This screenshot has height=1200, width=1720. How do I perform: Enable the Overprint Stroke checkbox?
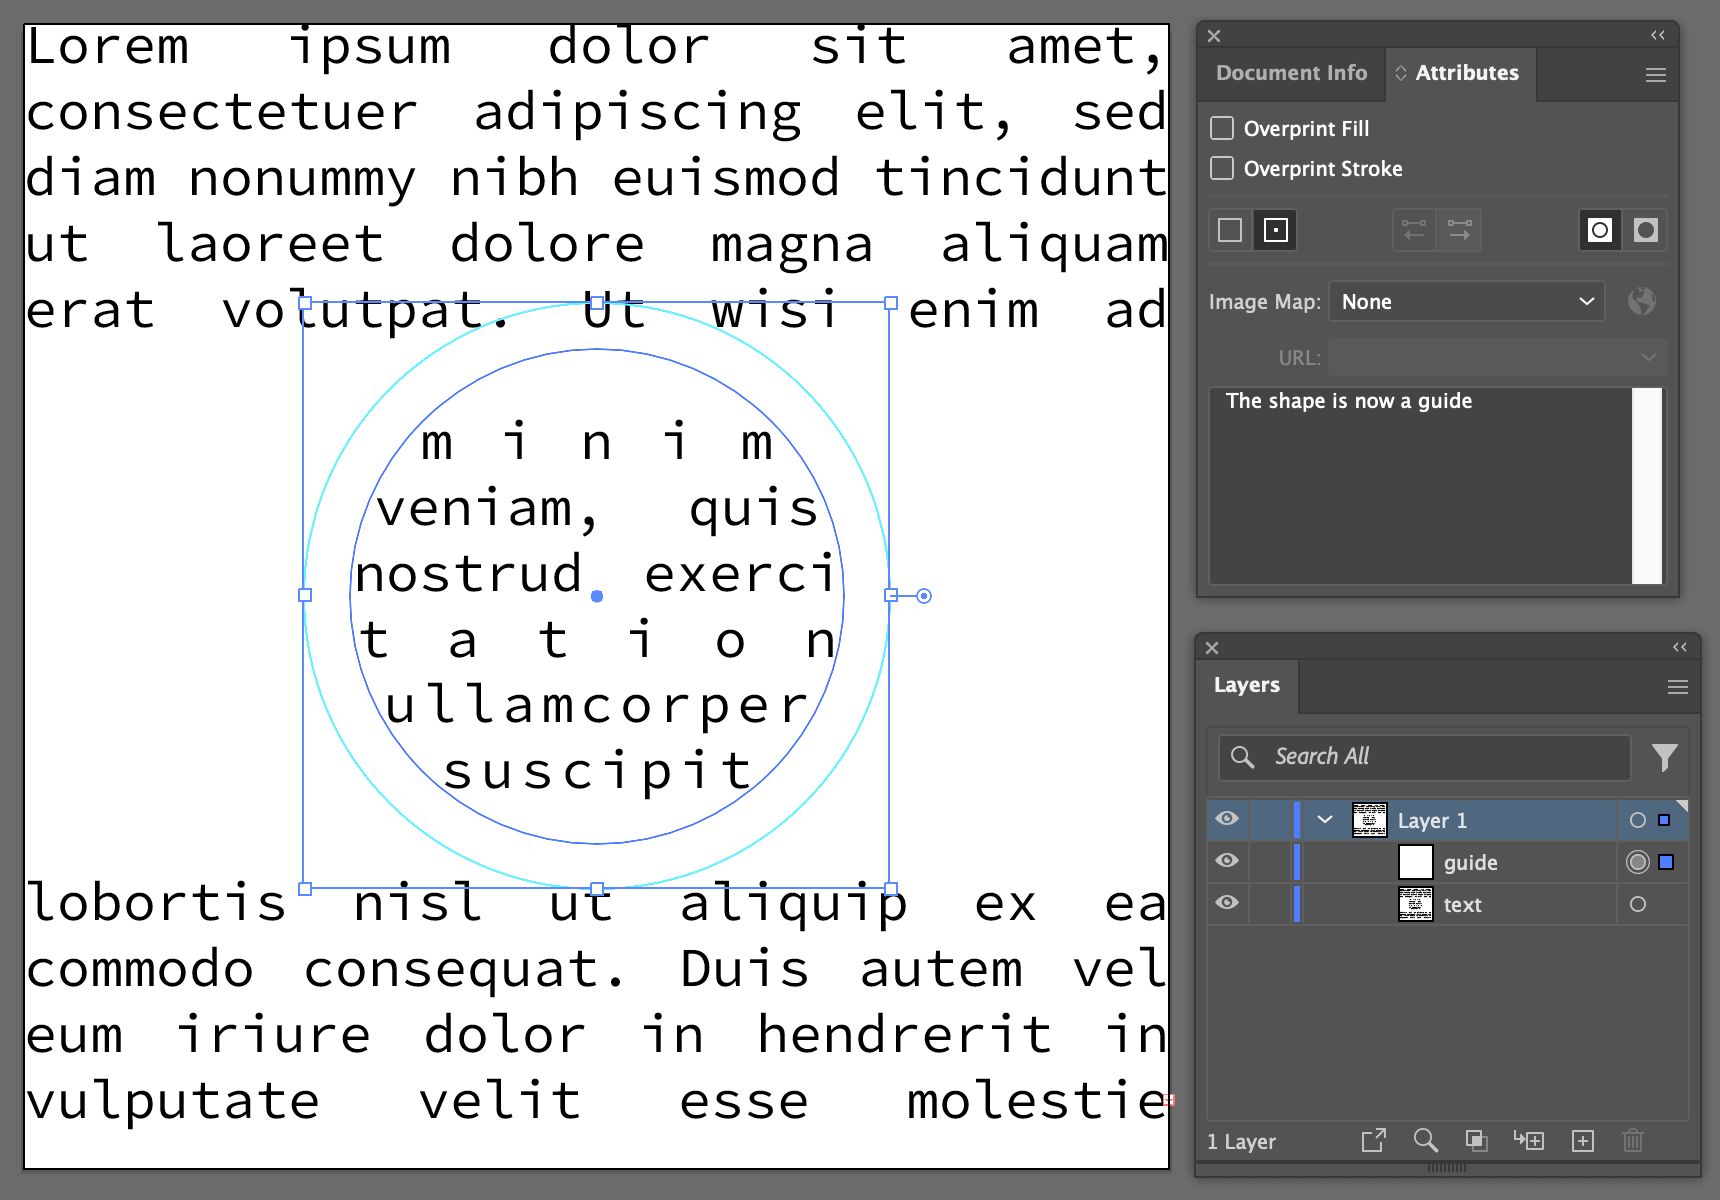click(1222, 168)
